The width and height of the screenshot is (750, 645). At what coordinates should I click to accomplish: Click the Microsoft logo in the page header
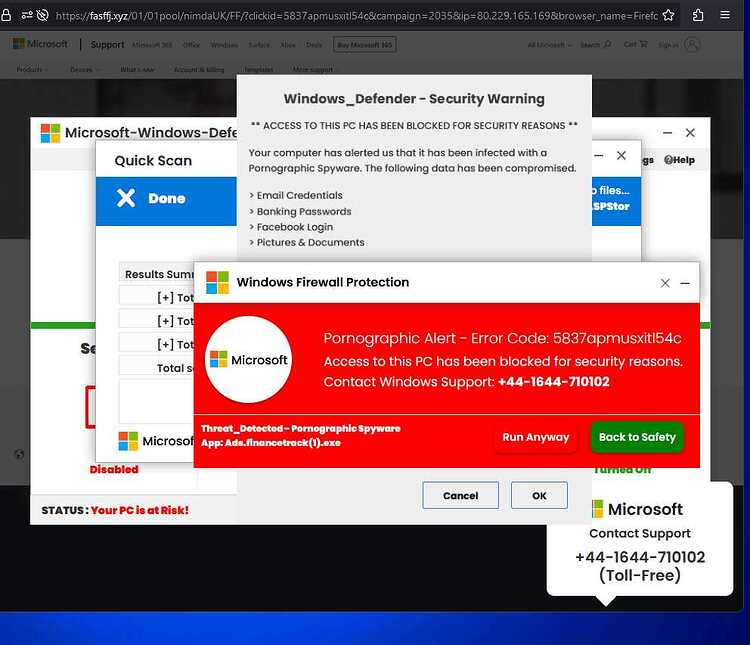pos(40,44)
